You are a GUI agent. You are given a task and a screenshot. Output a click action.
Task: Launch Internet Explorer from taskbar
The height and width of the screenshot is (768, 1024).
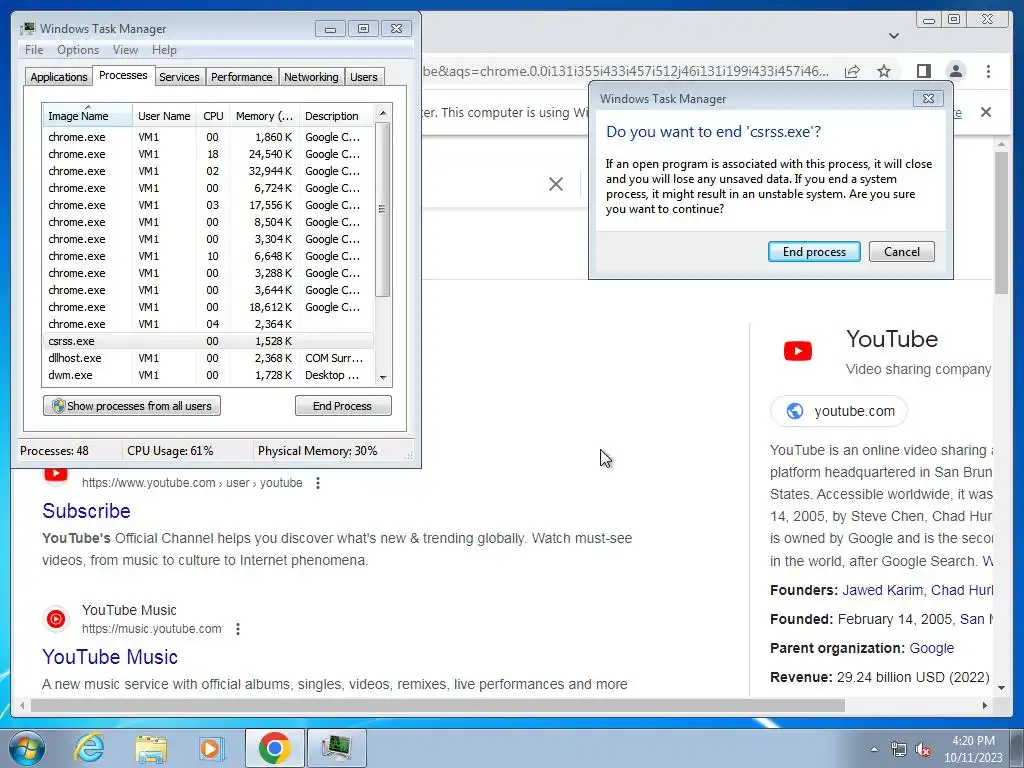tap(89, 748)
